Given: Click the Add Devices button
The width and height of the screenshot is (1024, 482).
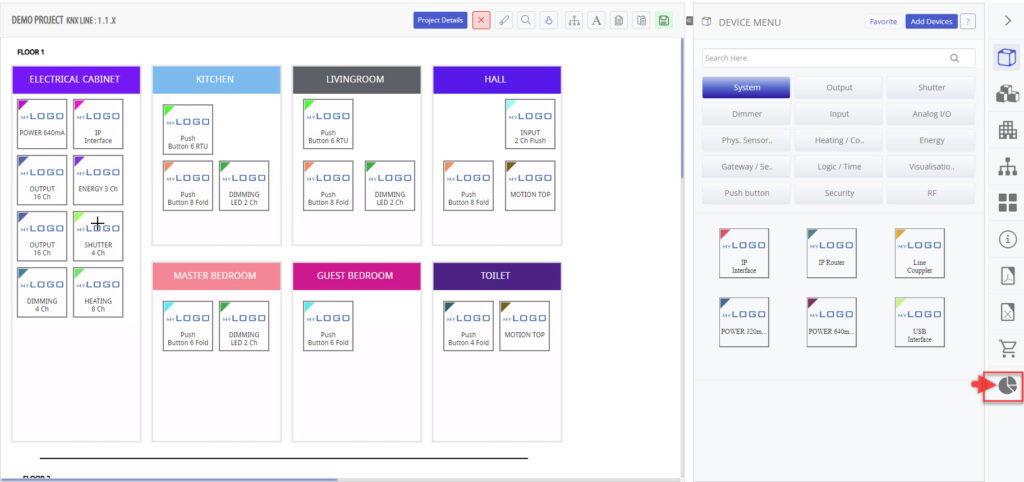Looking at the screenshot, I should 931,22.
